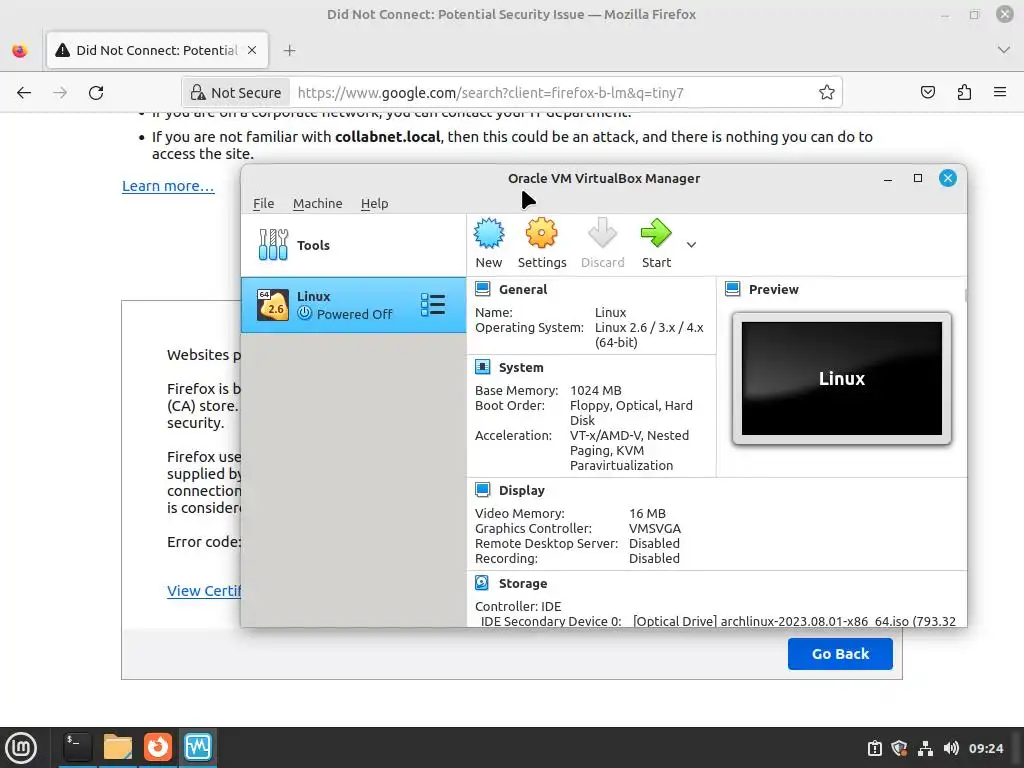The width and height of the screenshot is (1024, 768).
Task: Expand the Start button dropdown arrow
Action: [692, 244]
